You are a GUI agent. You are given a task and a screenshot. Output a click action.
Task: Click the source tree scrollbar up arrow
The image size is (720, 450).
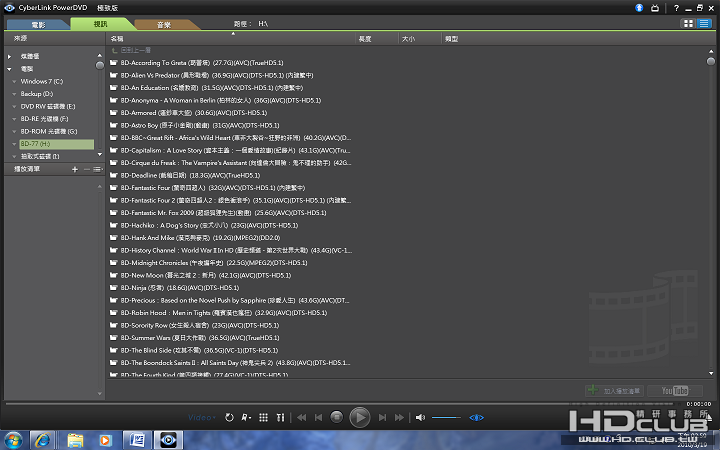(100, 56)
